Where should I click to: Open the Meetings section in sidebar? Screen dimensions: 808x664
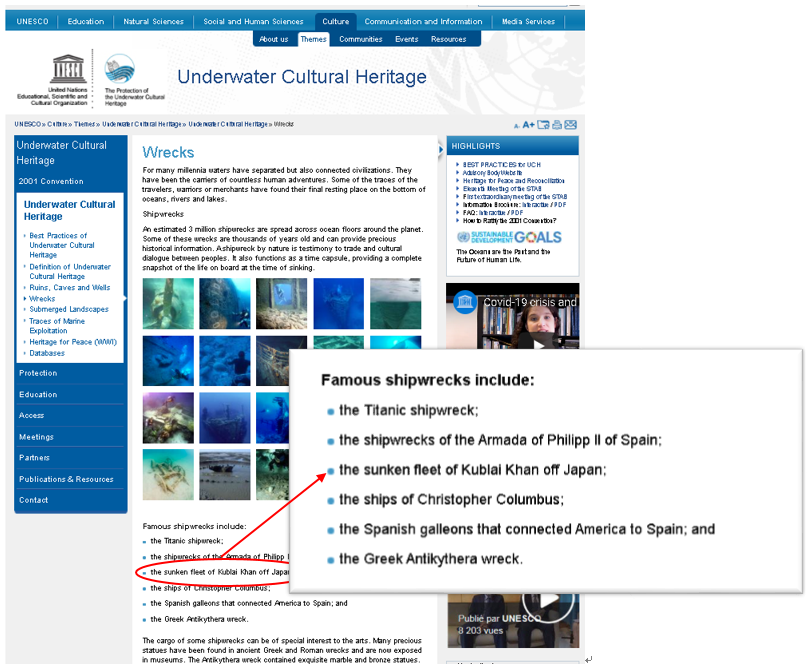click(36, 437)
